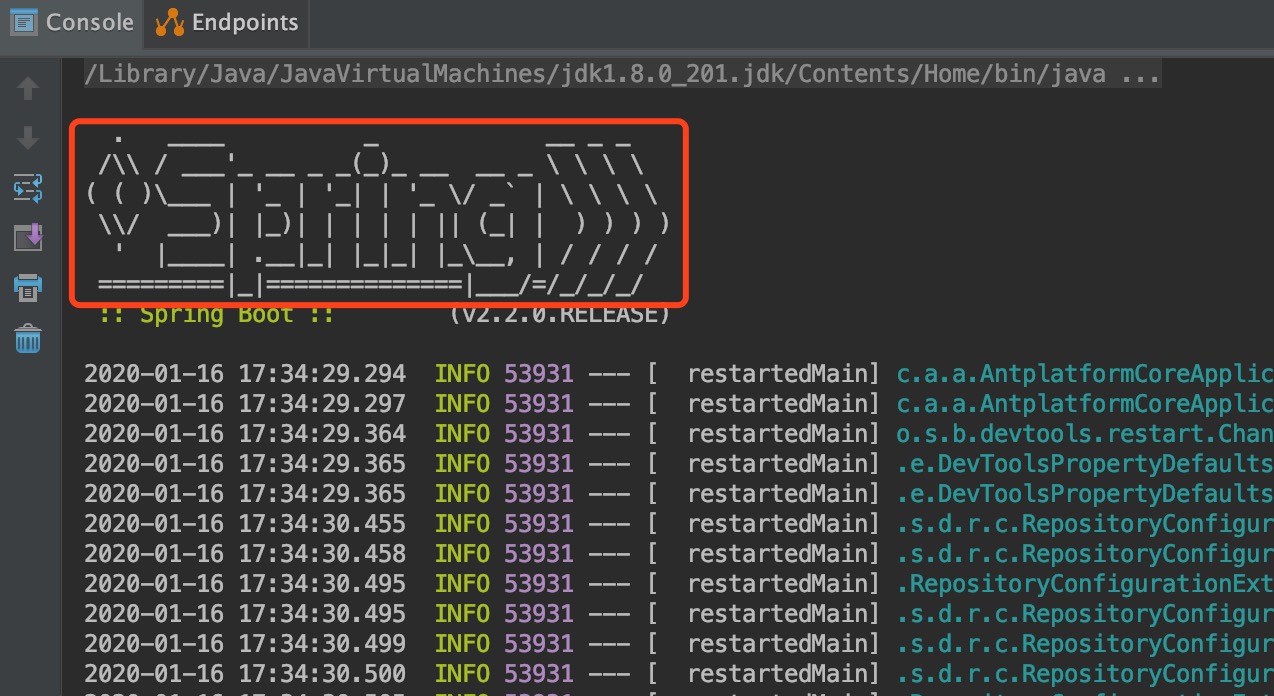Image resolution: width=1274 pixels, height=696 pixels.
Task: Clear console with the trash icon
Action: (x=28, y=338)
